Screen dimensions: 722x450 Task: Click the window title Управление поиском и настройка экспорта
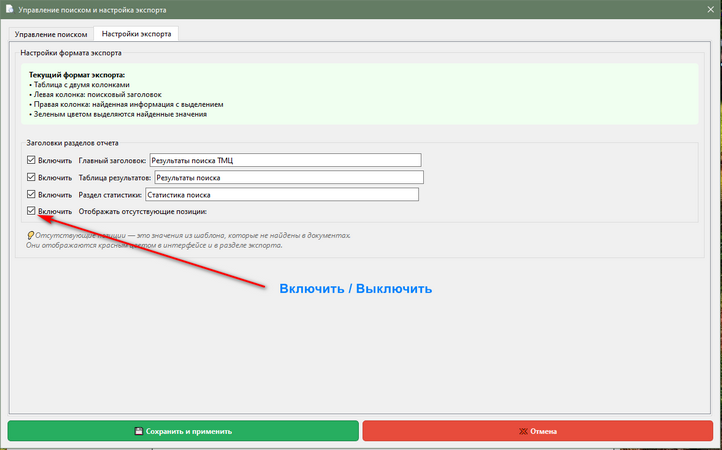[93, 10]
